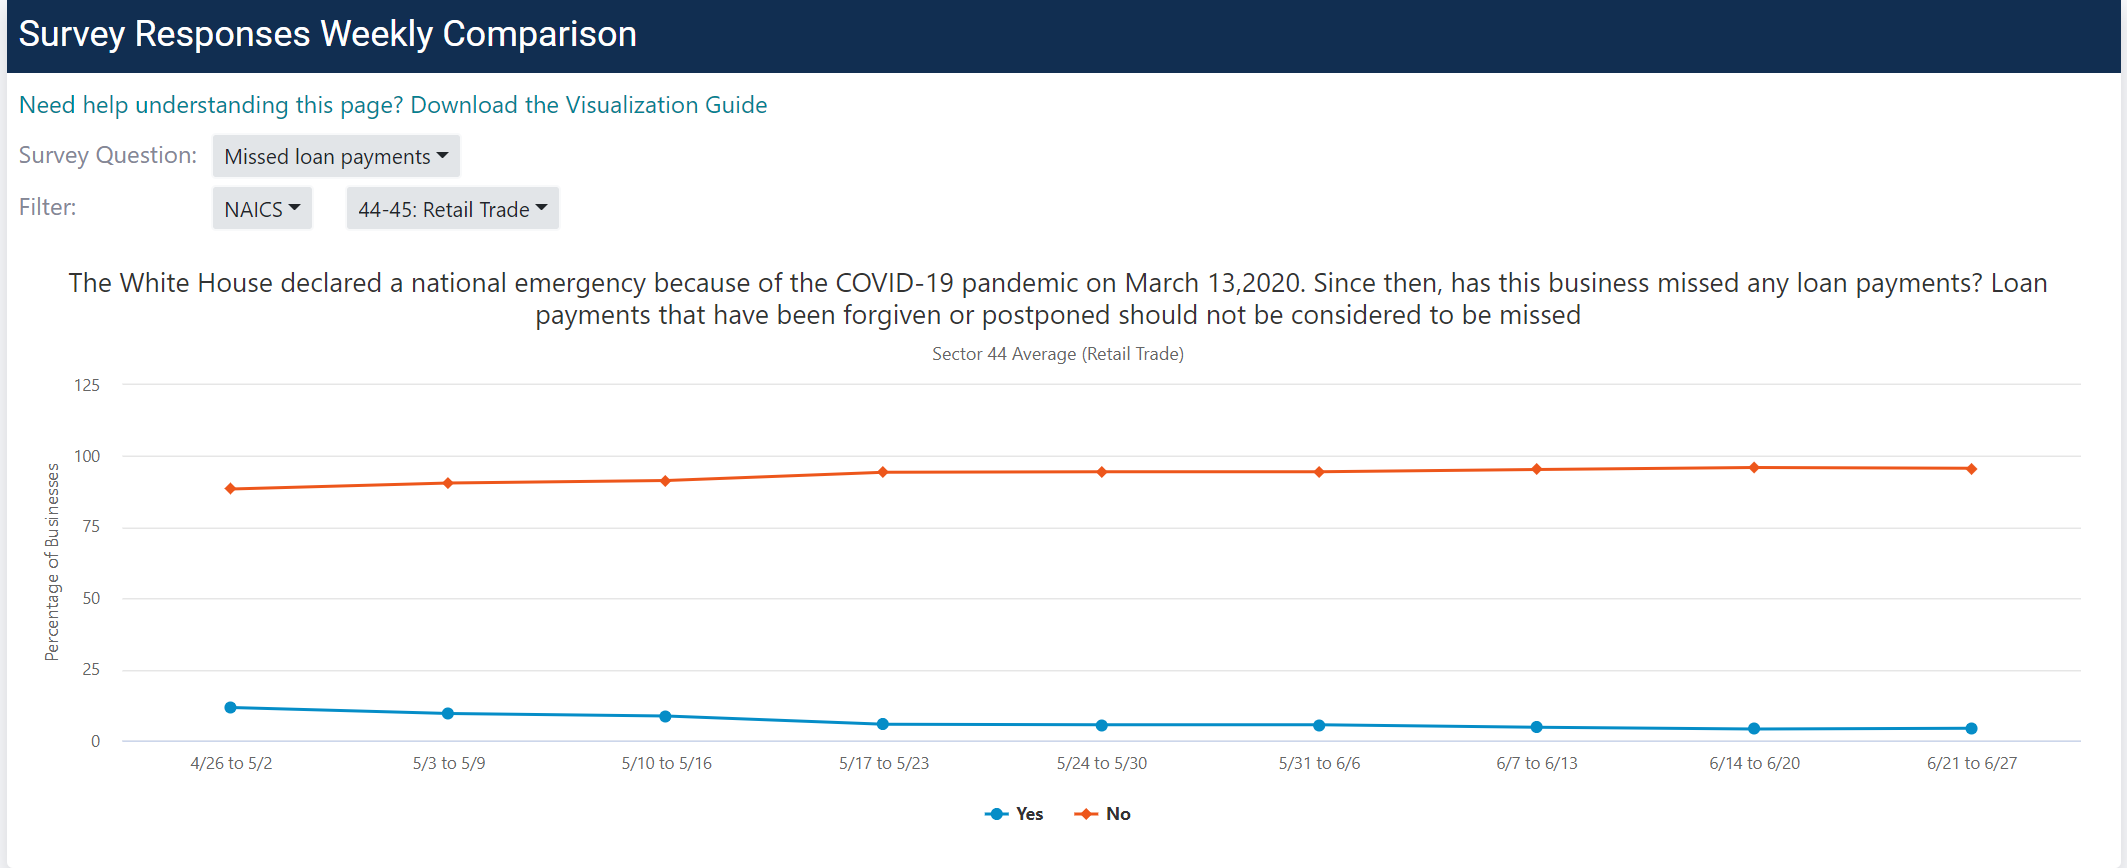Toggle the No series in legend
This screenshot has width=2127, height=868.
click(1118, 814)
